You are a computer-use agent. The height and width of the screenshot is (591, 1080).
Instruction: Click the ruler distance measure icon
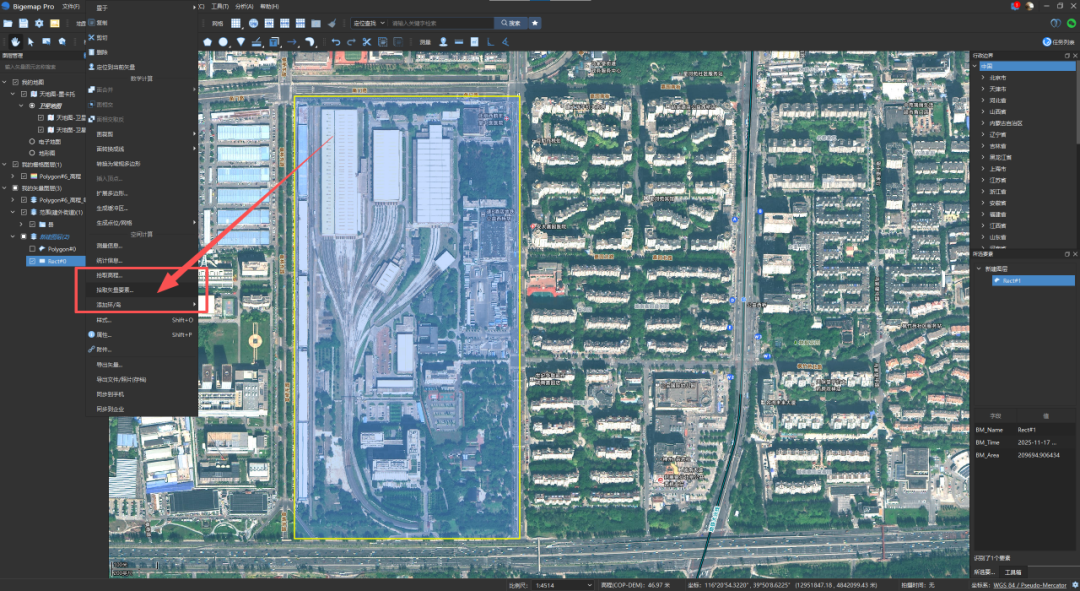[459, 42]
